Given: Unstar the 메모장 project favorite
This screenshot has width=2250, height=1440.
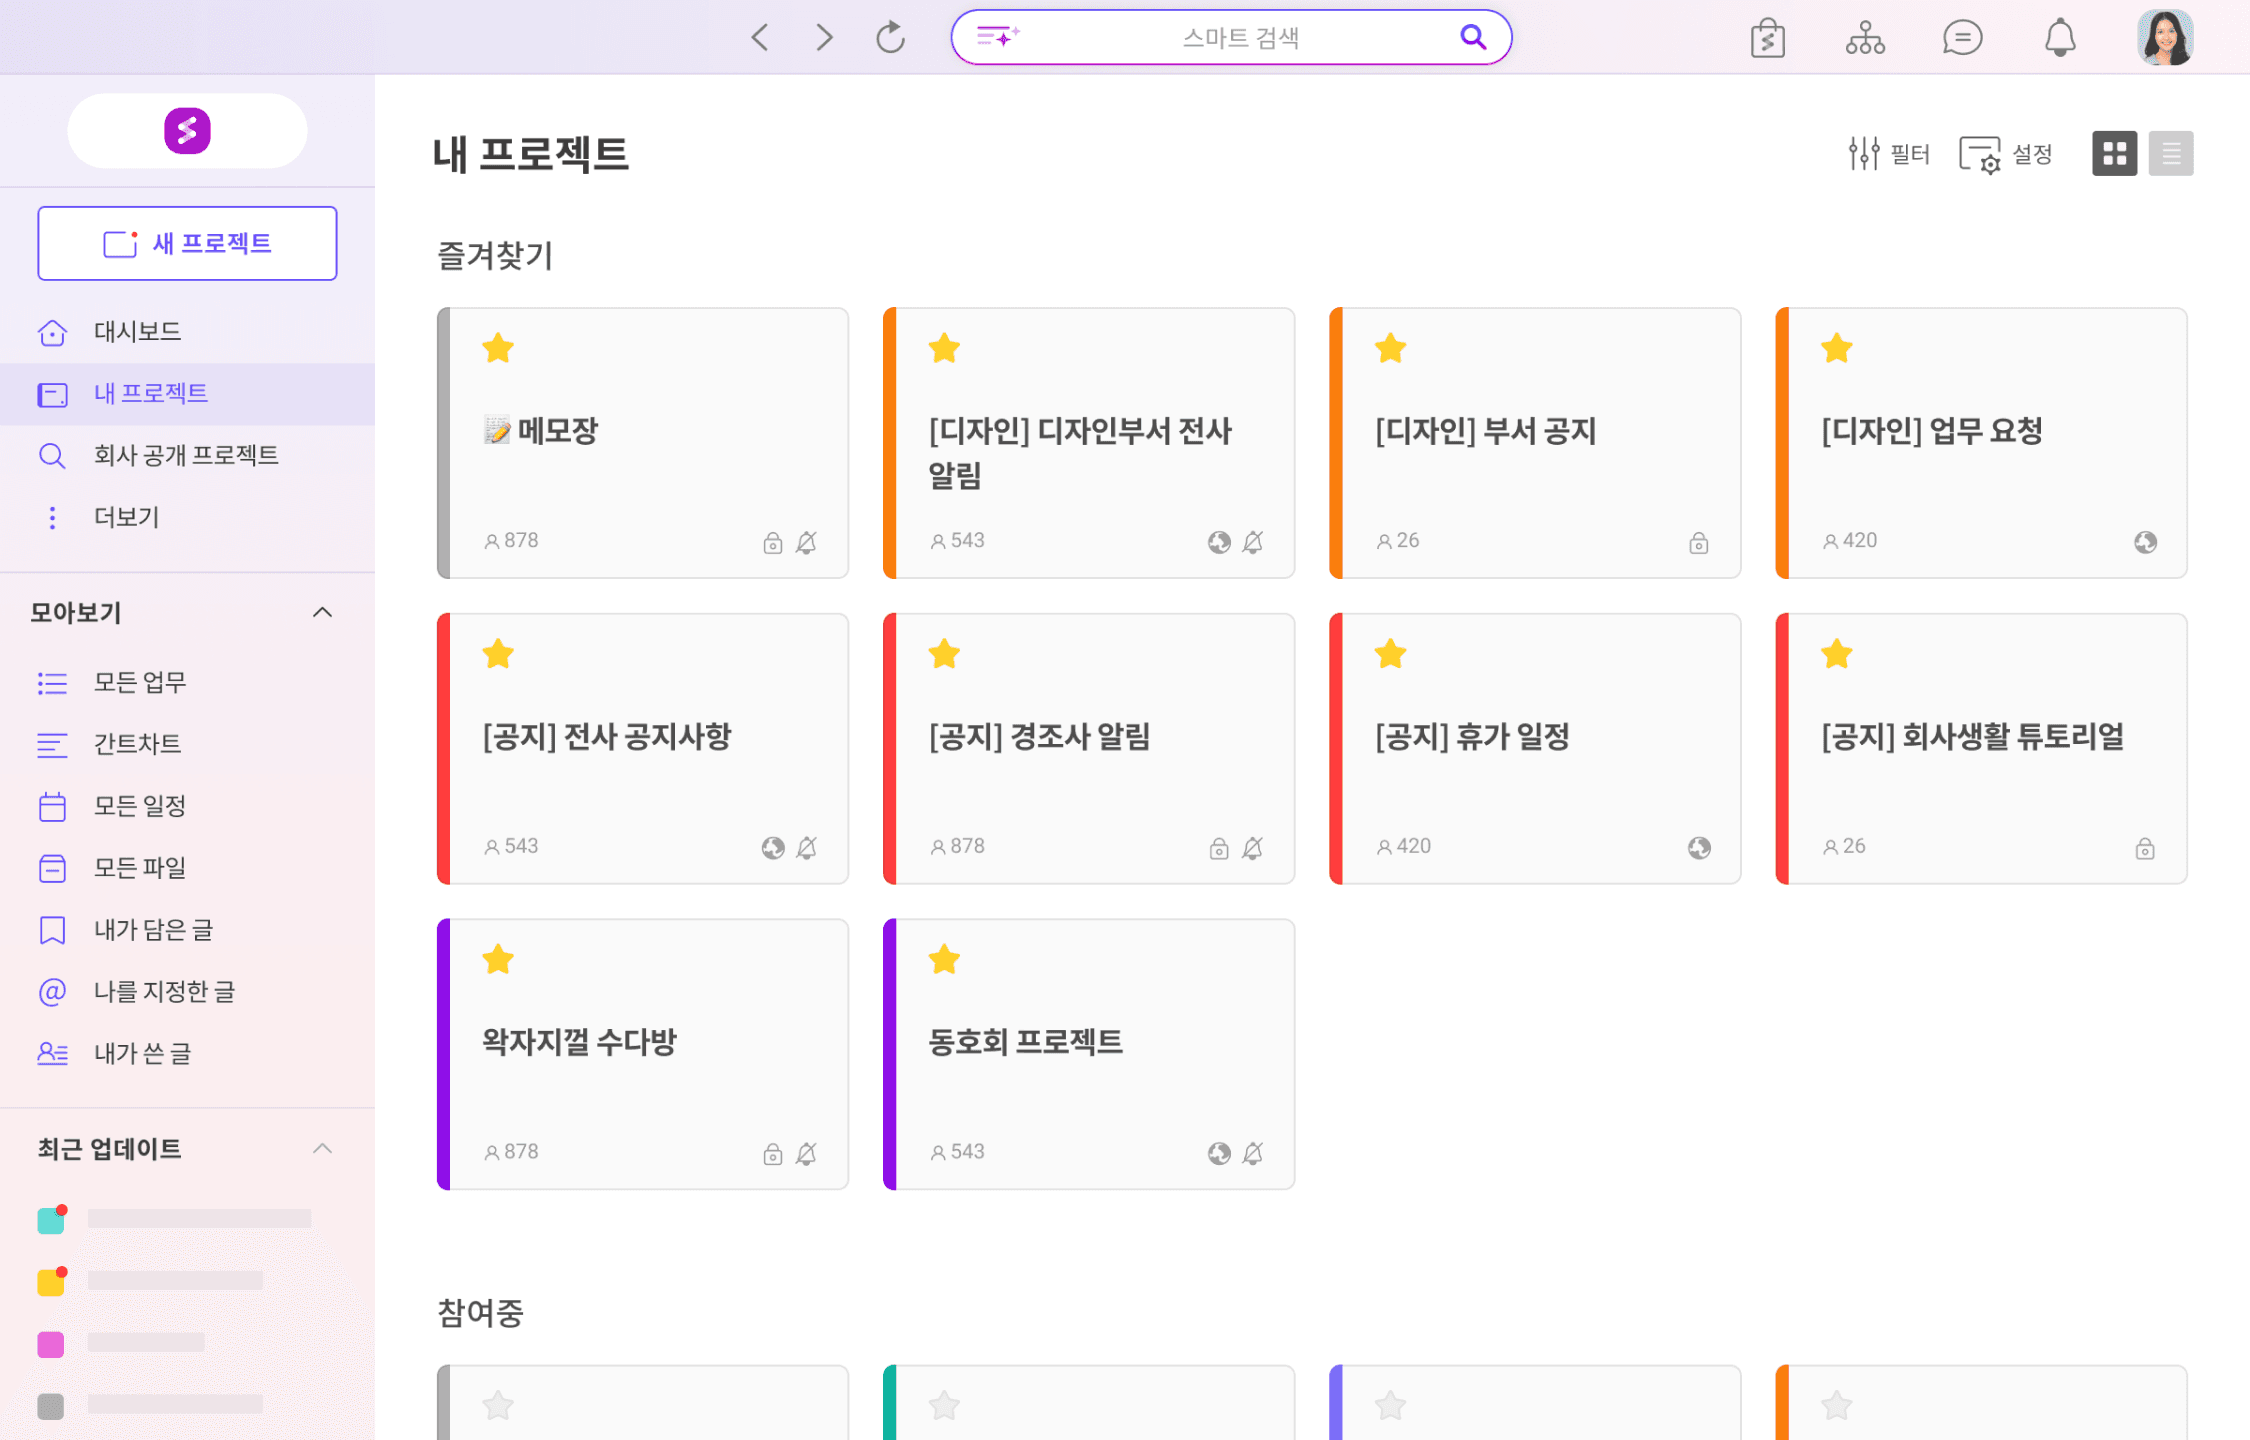Looking at the screenshot, I should point(497,349).
